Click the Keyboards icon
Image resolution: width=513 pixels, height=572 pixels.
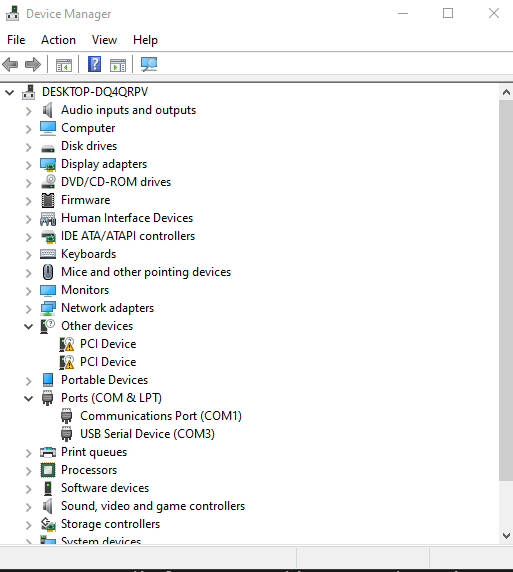pyautogui.click(x=48, y=254)
